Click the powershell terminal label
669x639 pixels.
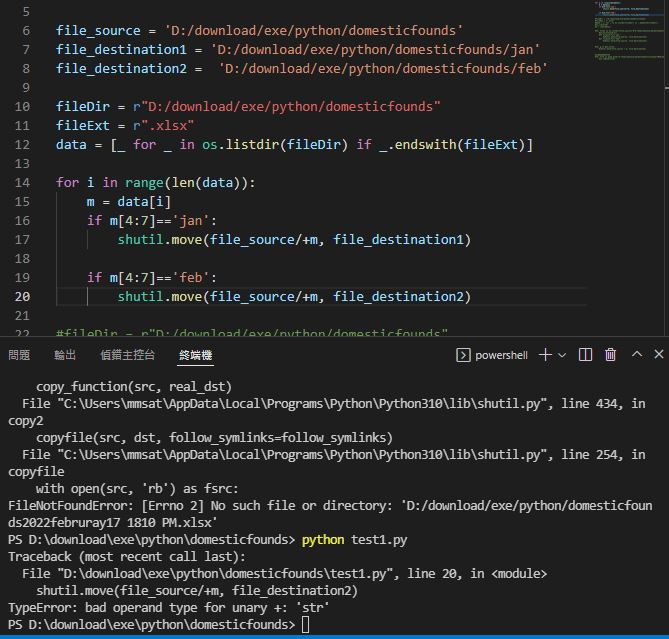coord(501,355)
